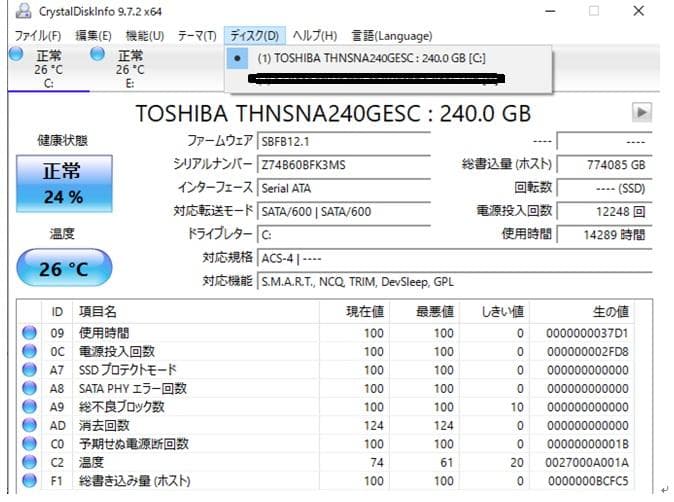Click the drive letter field C:

click(344, 235)
